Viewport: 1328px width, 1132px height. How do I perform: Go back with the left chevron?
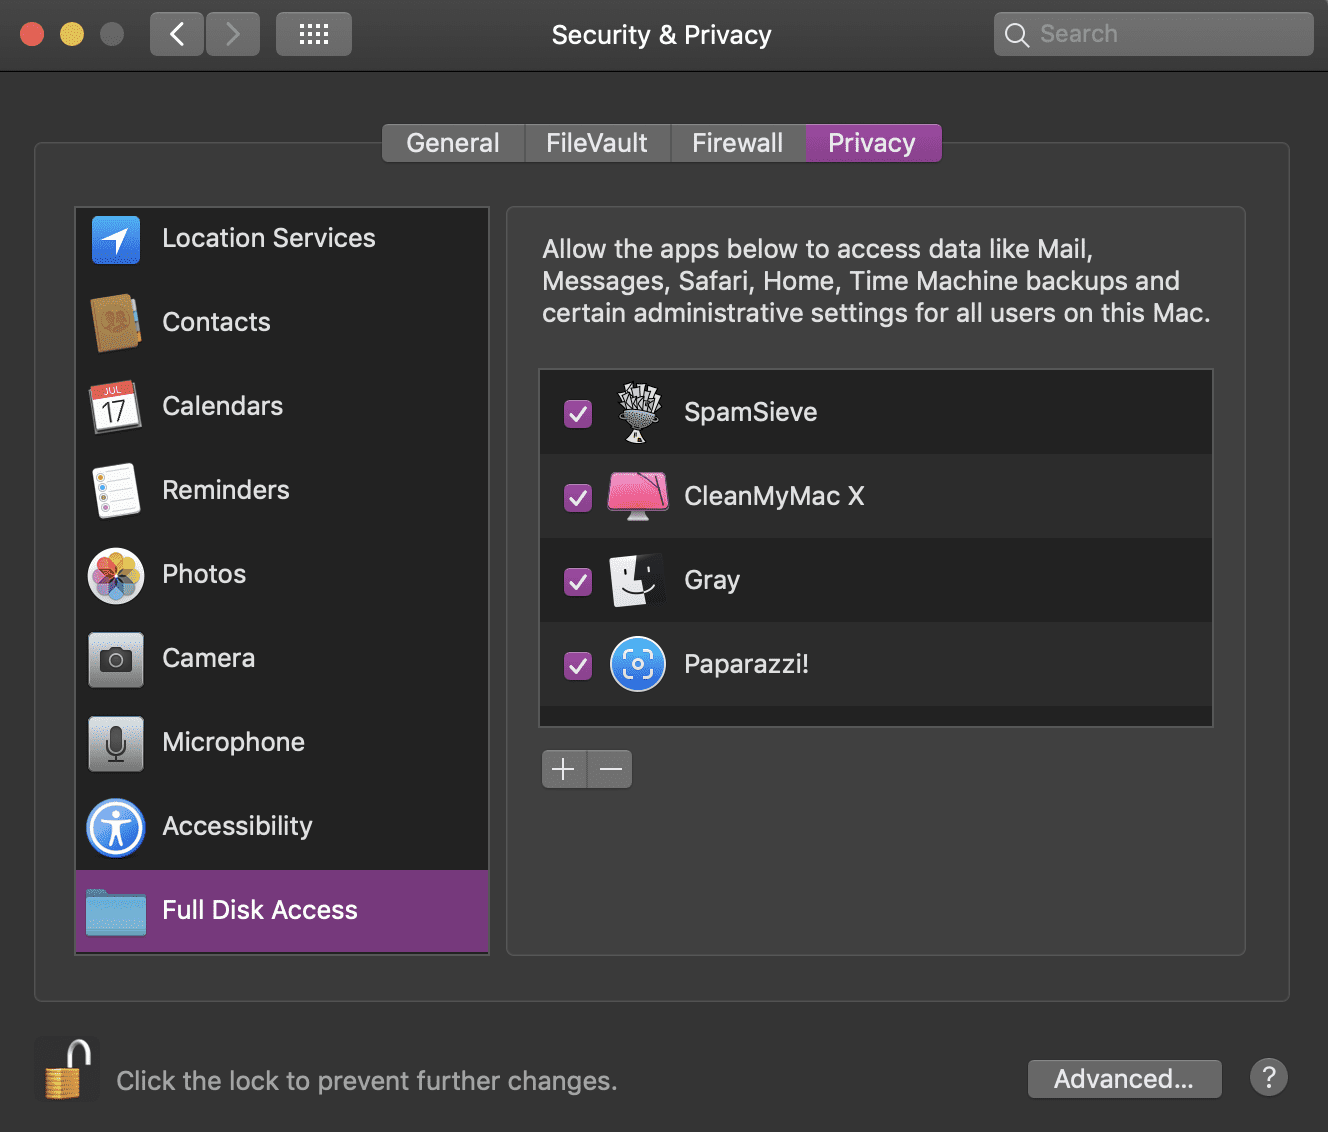click(177, 34)
